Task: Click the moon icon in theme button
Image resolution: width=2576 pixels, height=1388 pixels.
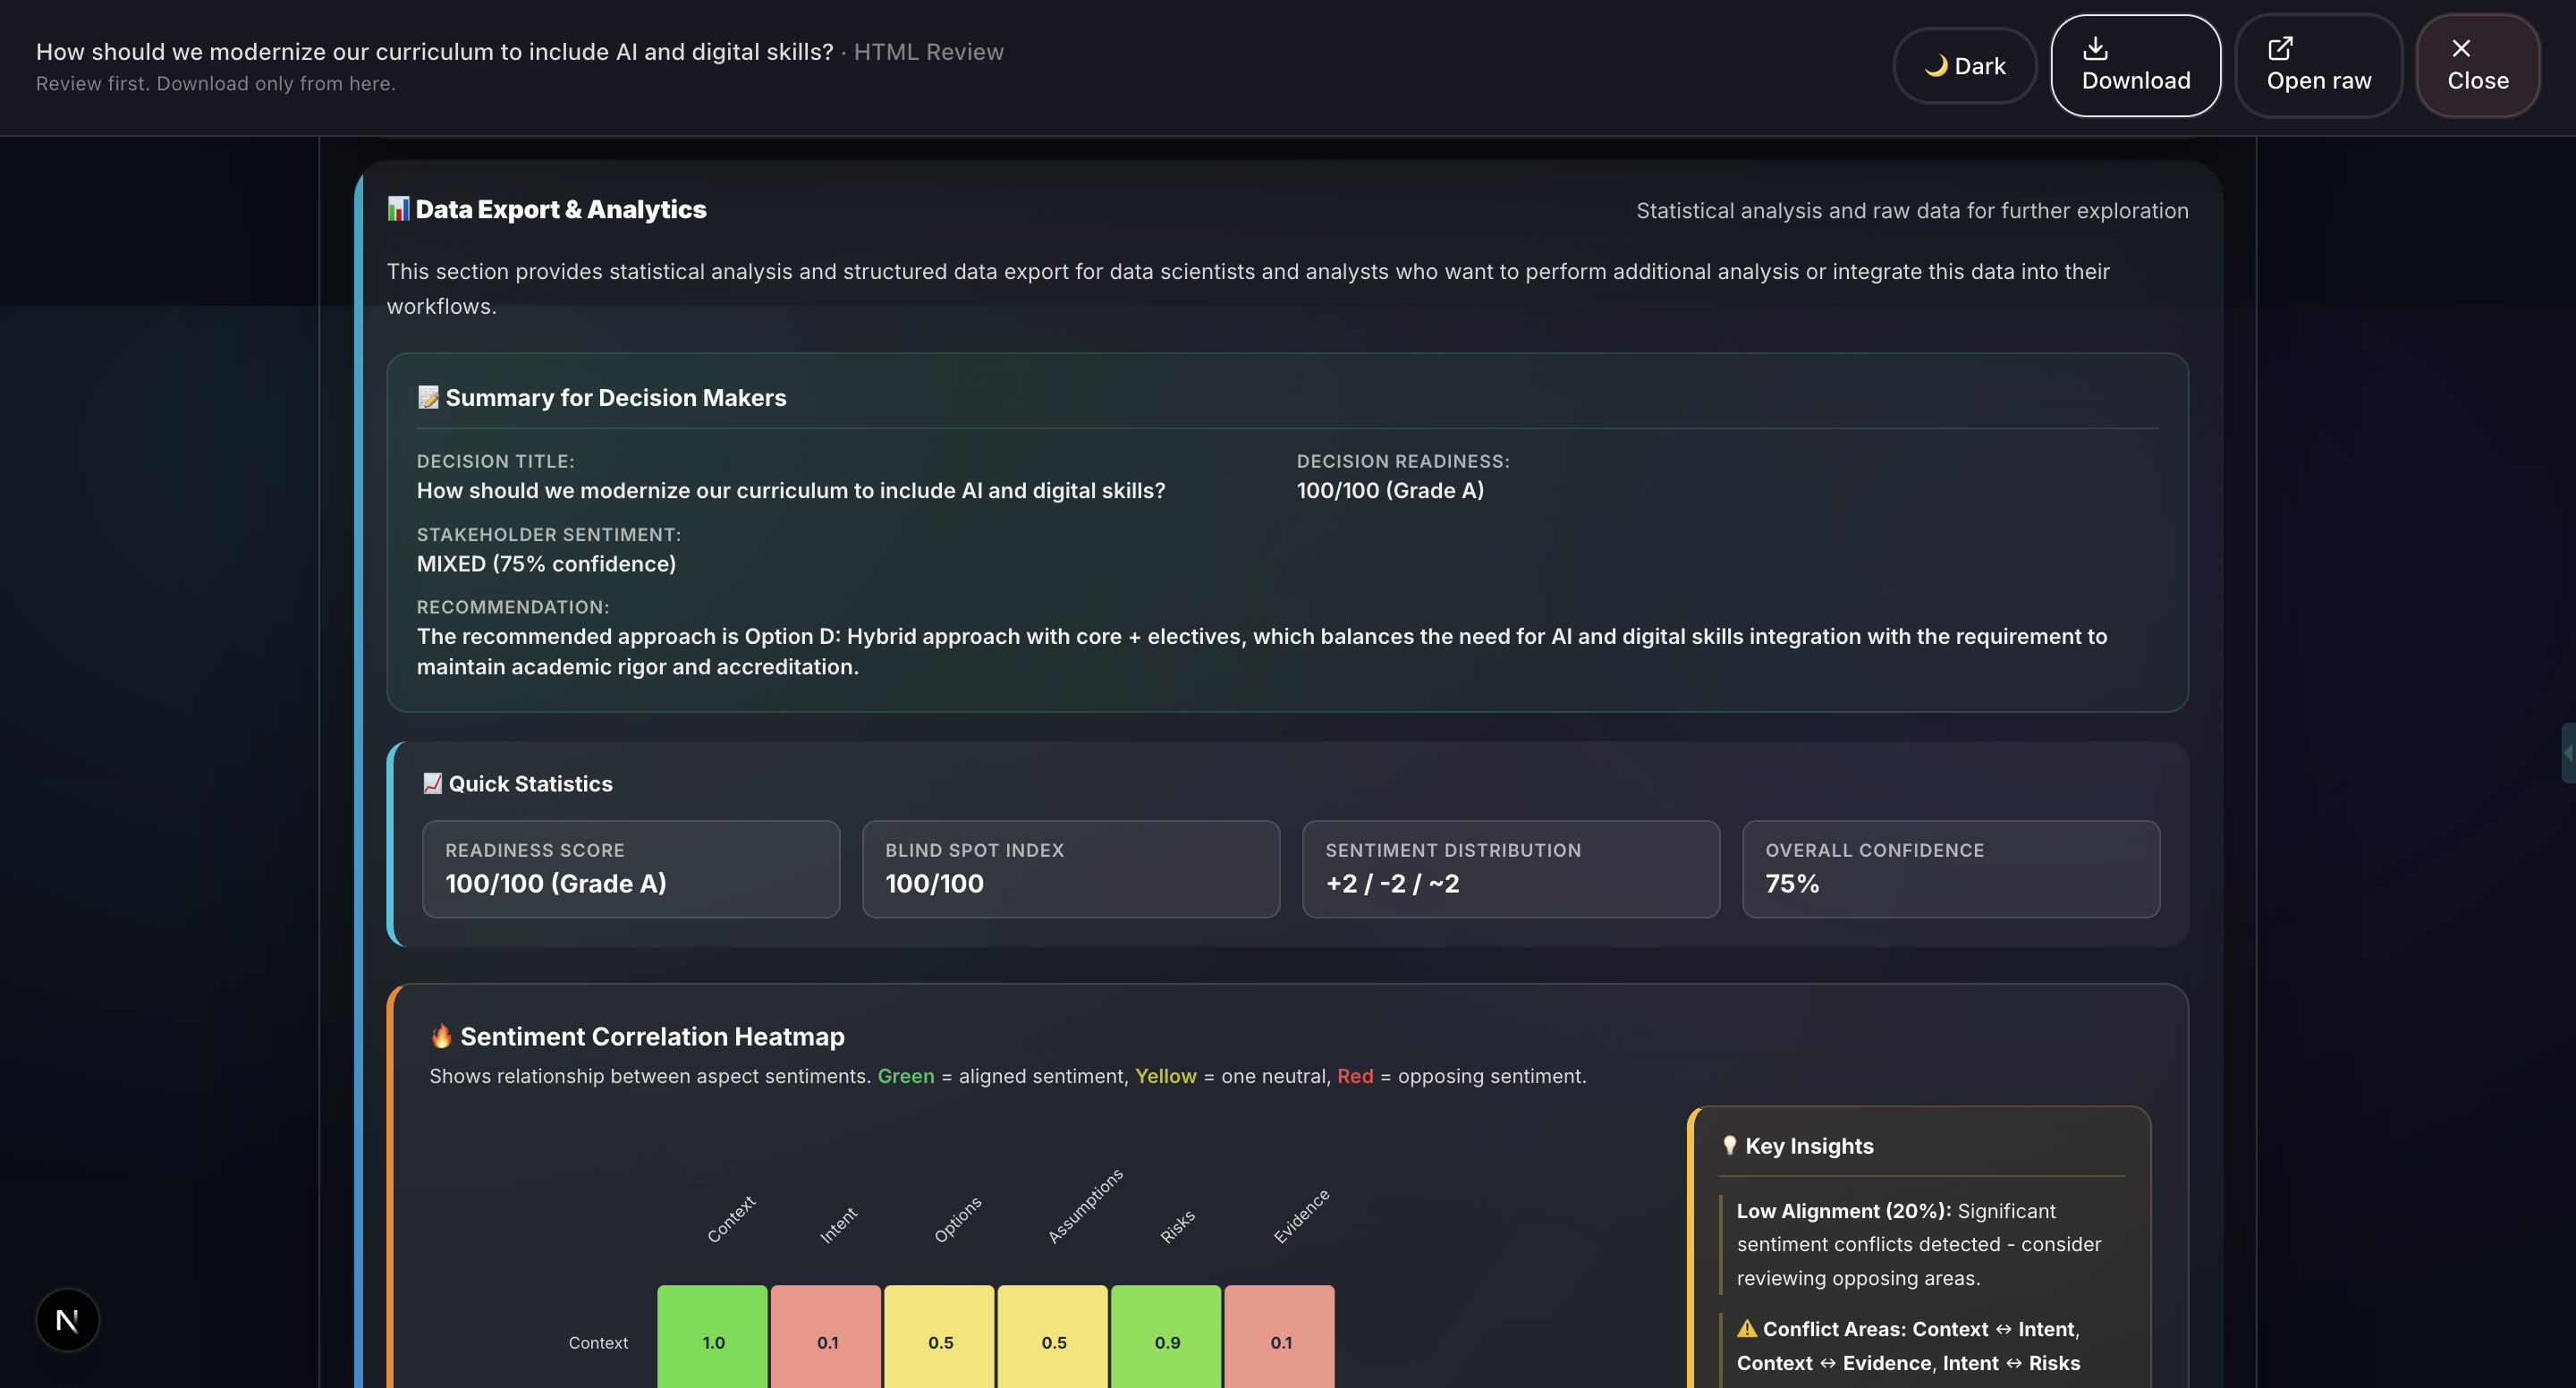Action: pos(1936,66)
